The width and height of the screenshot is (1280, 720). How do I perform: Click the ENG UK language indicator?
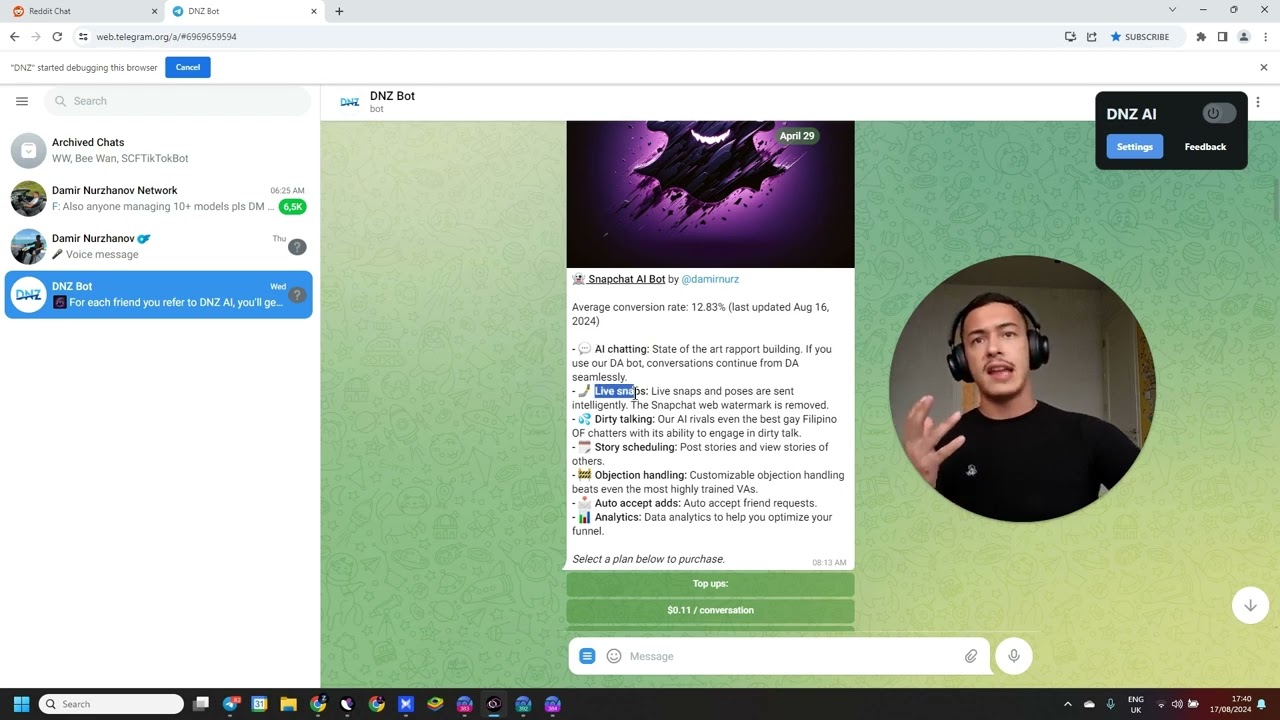[x=1136, y=704]
